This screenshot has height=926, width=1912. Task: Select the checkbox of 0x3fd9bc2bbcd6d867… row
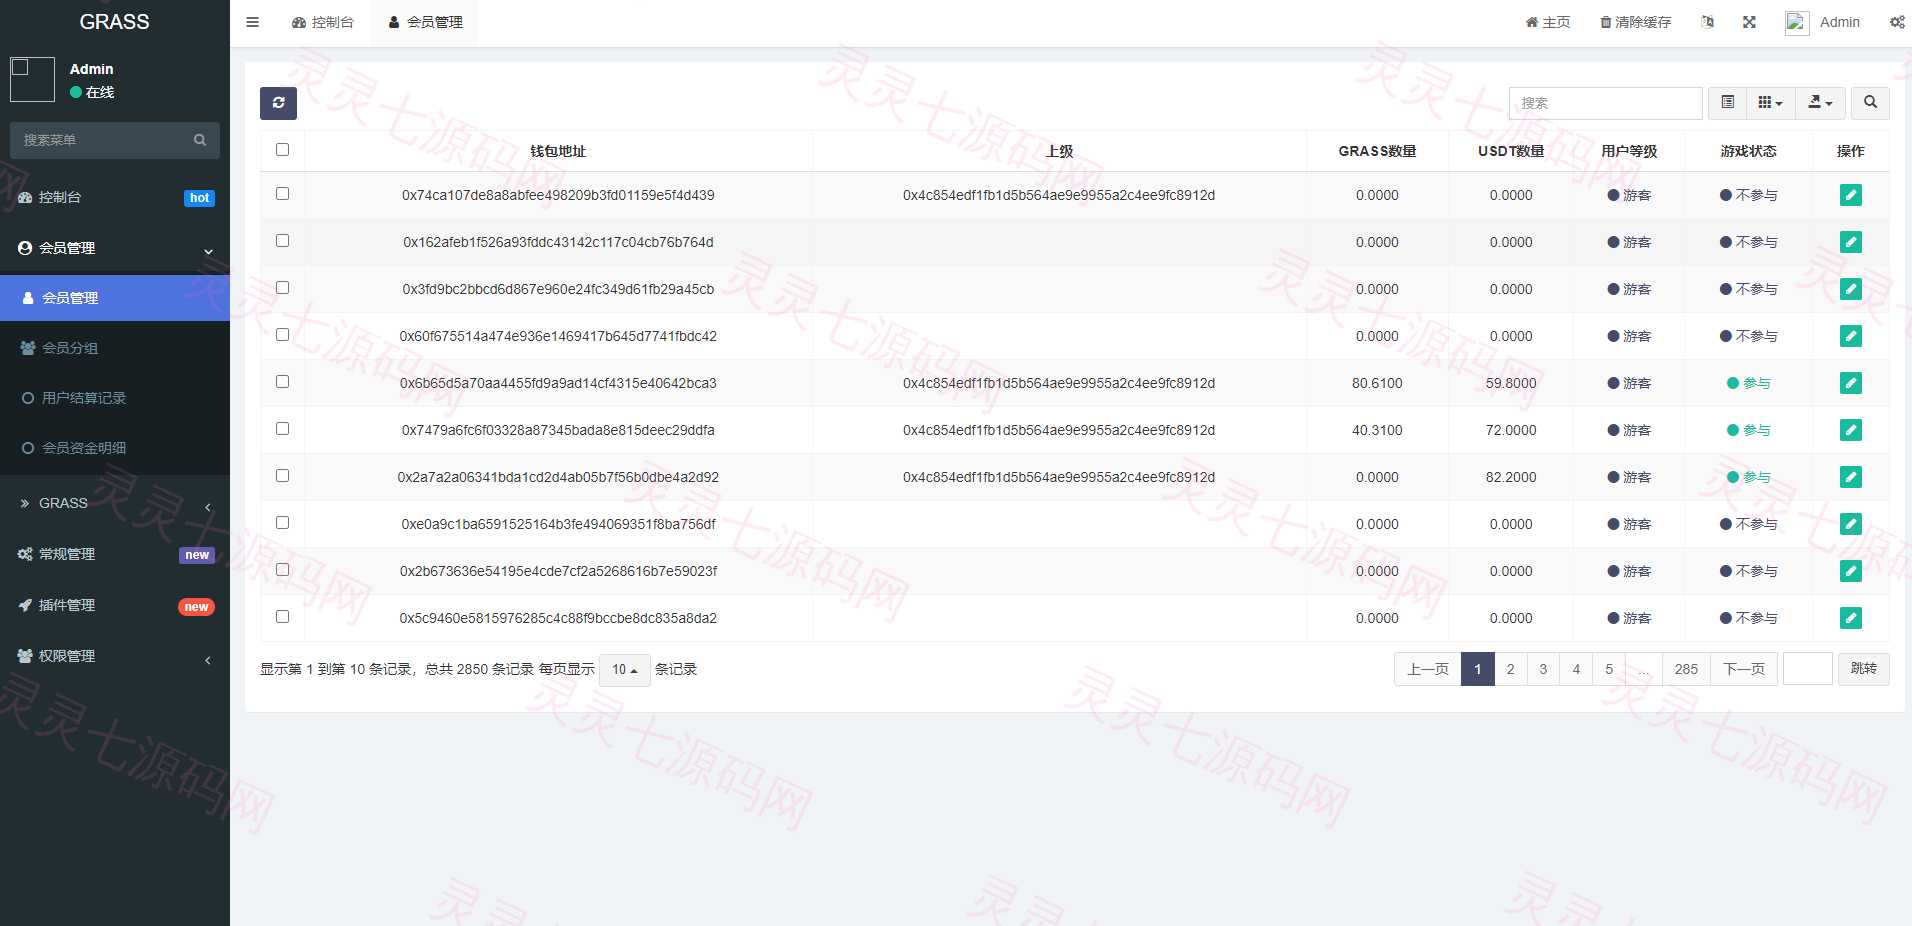pyautogui.click(x=282, y=288)
